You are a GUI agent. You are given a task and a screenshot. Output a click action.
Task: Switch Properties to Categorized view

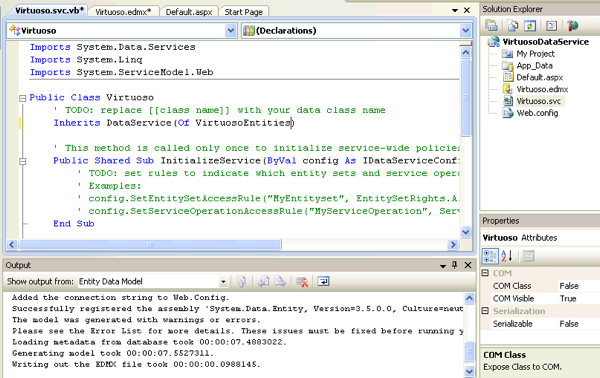tap(490, 256)
